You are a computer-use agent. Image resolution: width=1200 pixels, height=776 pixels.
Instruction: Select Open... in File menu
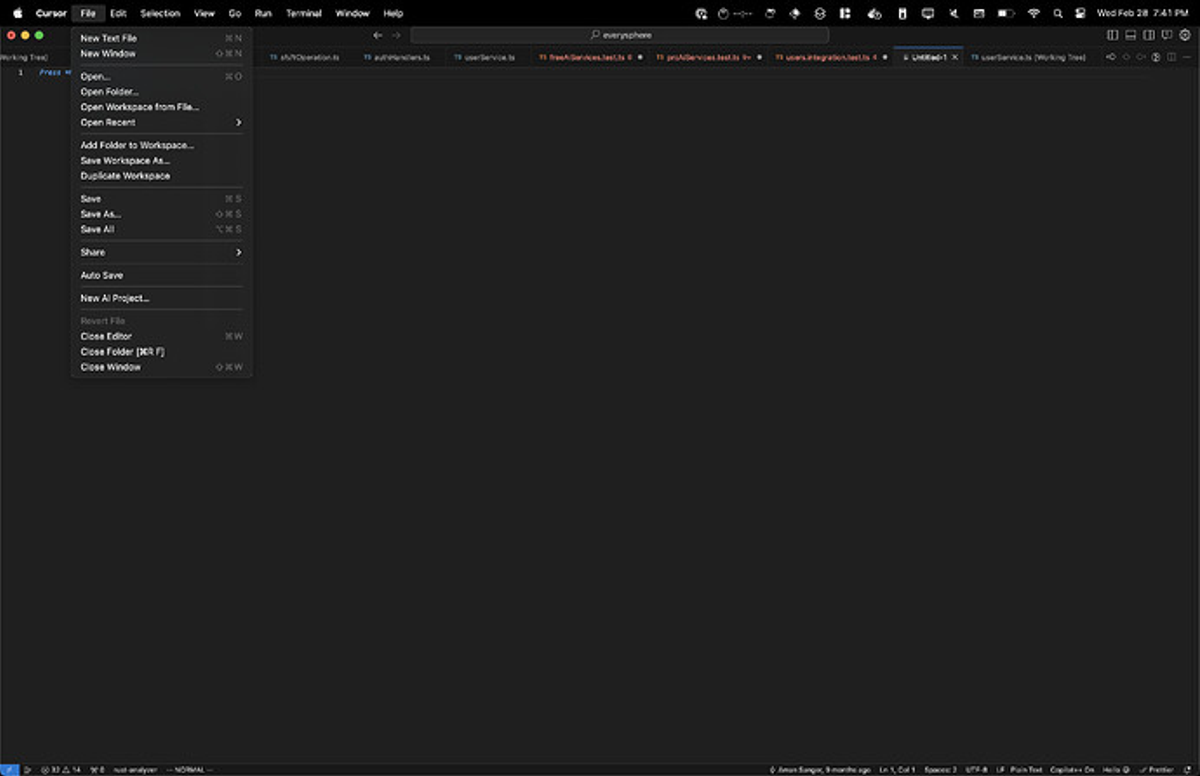tap(161, 76)
